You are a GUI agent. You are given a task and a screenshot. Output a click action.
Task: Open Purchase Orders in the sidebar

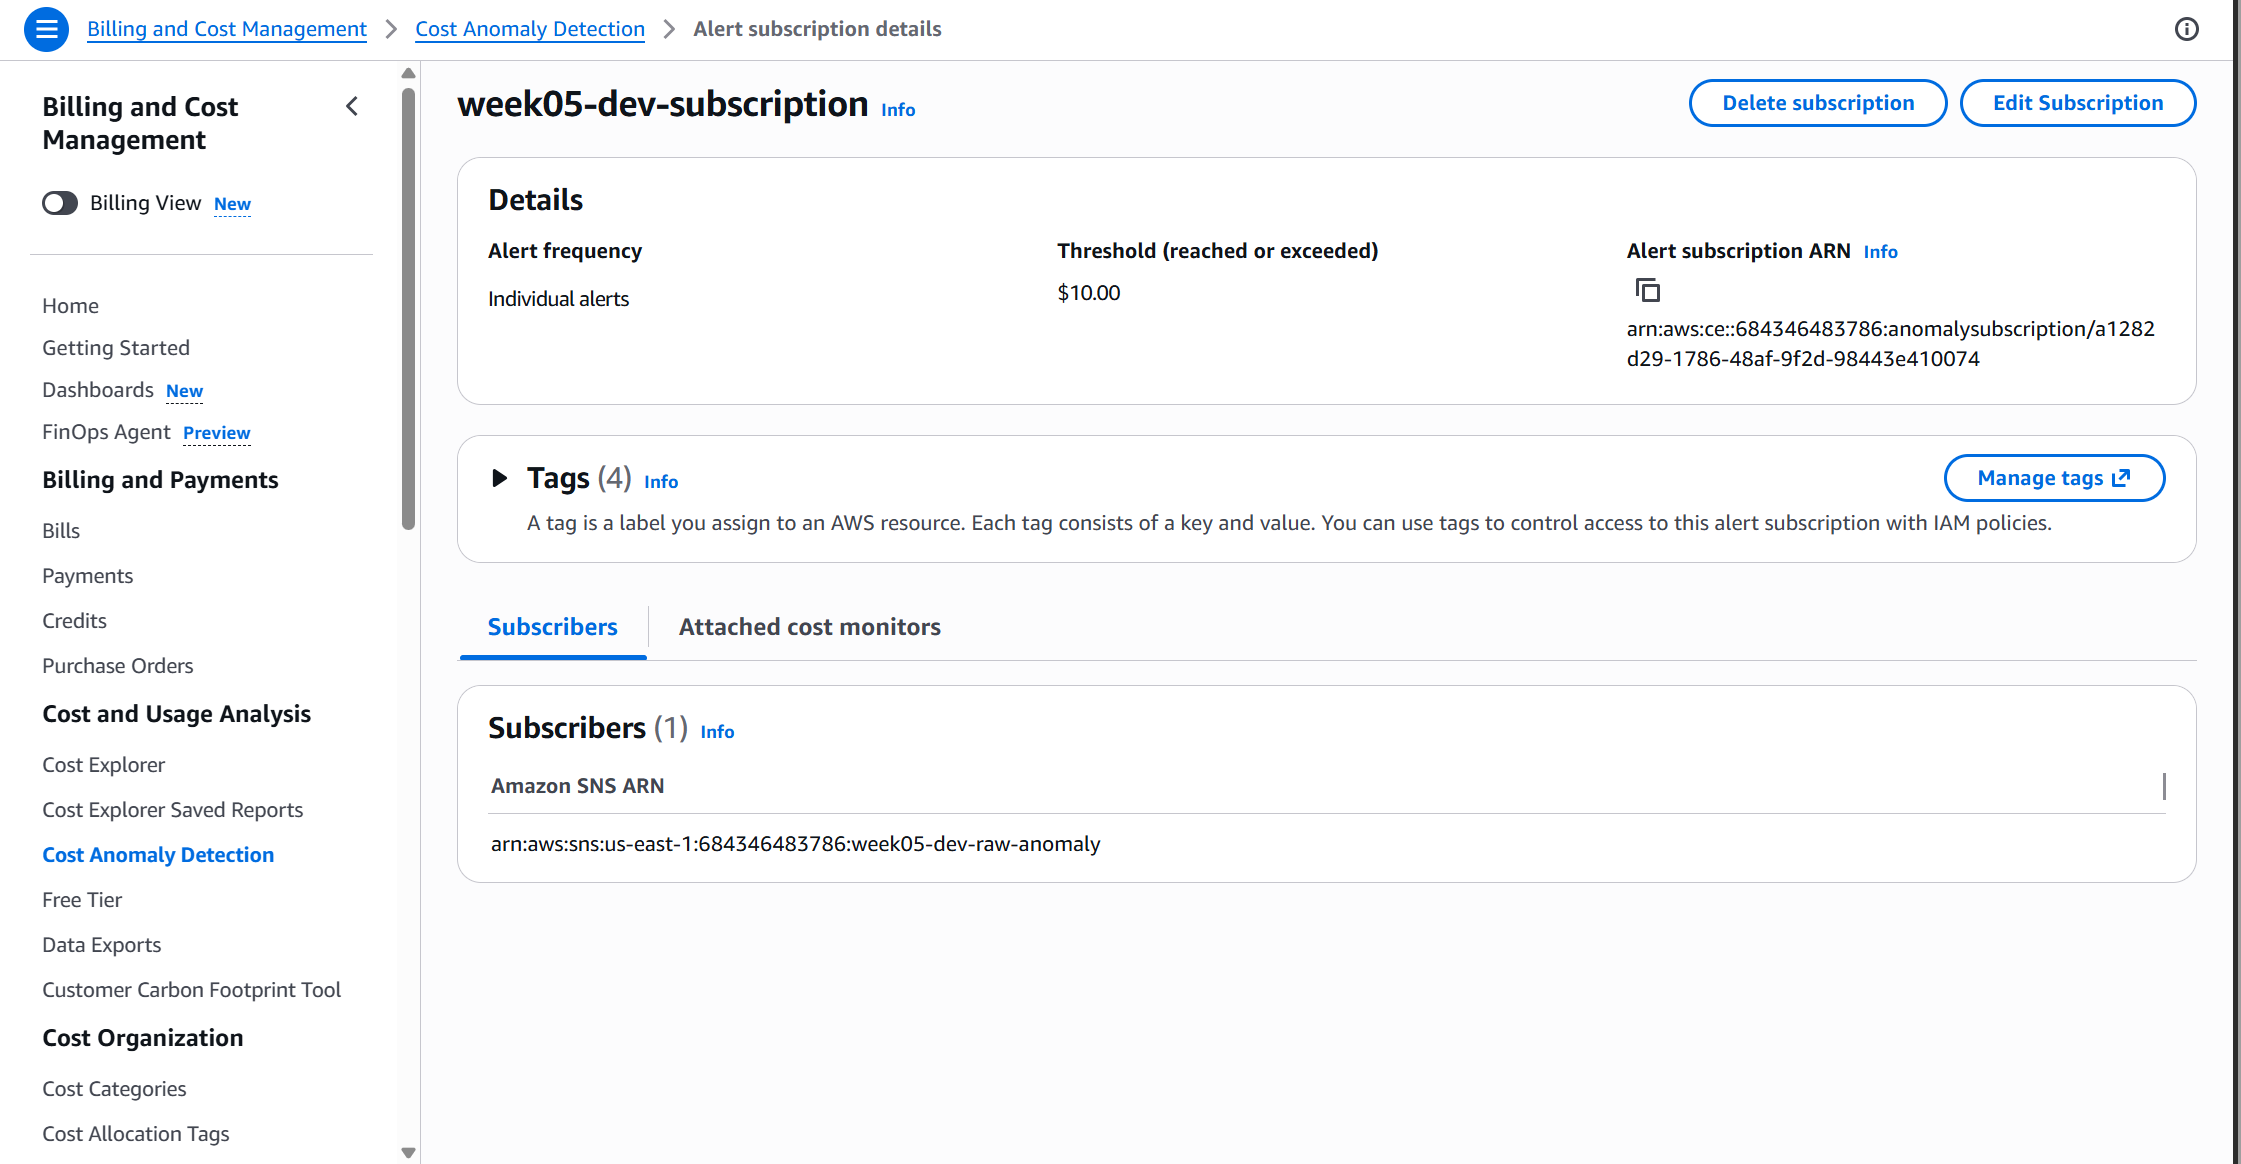point(118,666)
